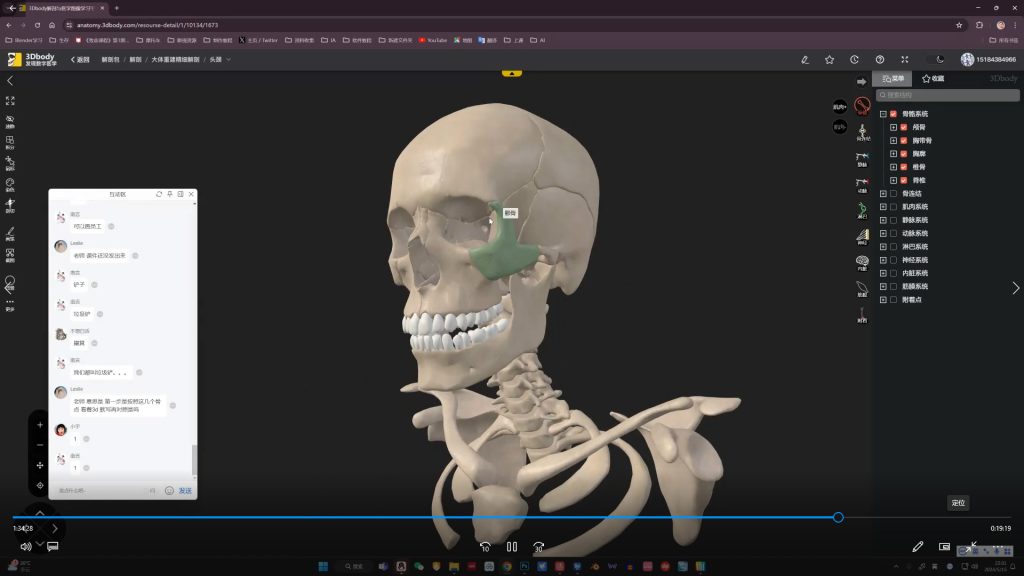Click 发送 to send chat message
Image resolution: width=1024 pixels, height=576 pixels.
185,490
